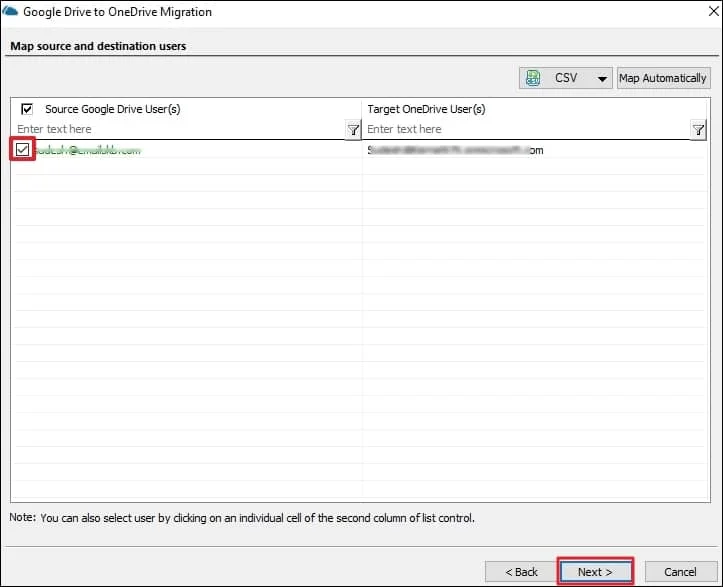This screenshot has height=587, width=723.
Task: Click the filter icon in the Source column
Action: [x=353, y=130]
